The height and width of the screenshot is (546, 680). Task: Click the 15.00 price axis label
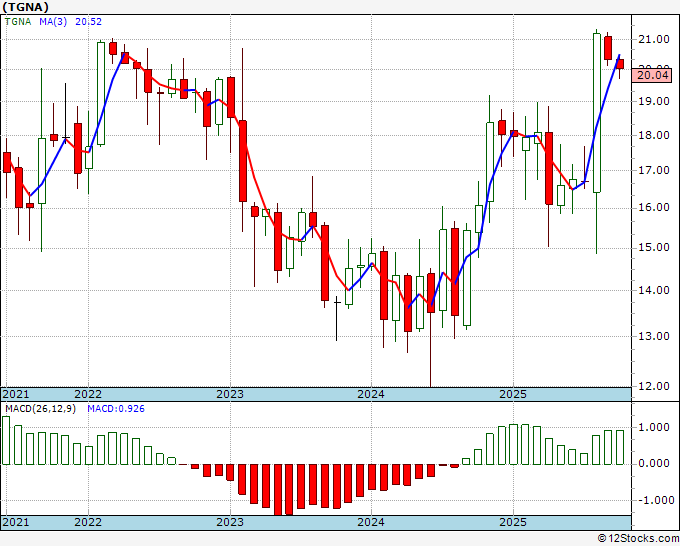654,248
